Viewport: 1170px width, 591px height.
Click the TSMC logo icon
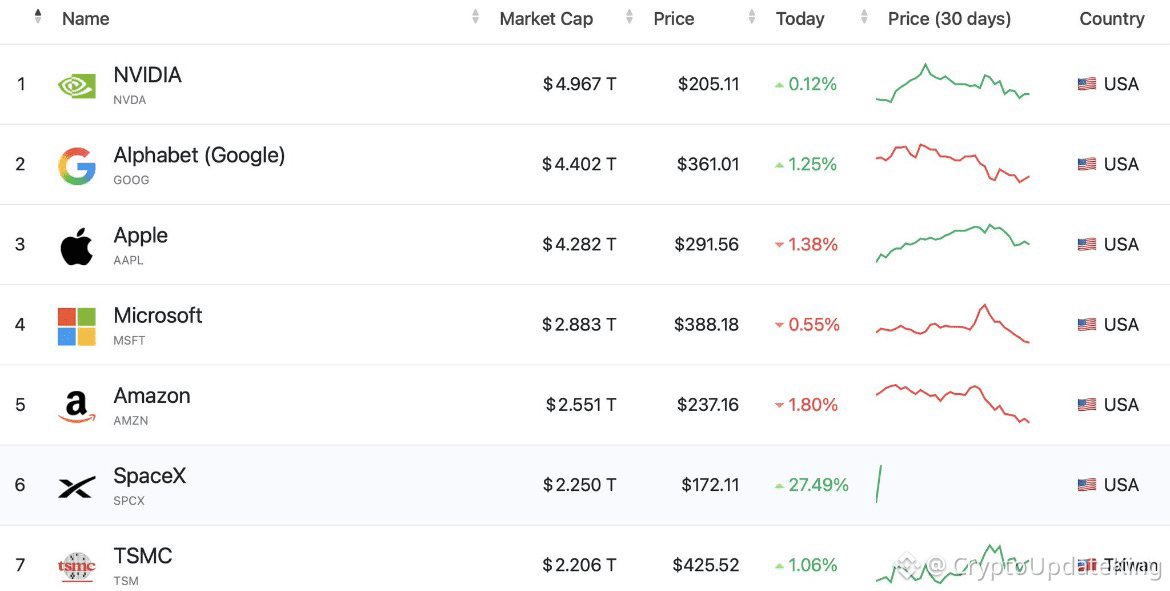(77, 567)
